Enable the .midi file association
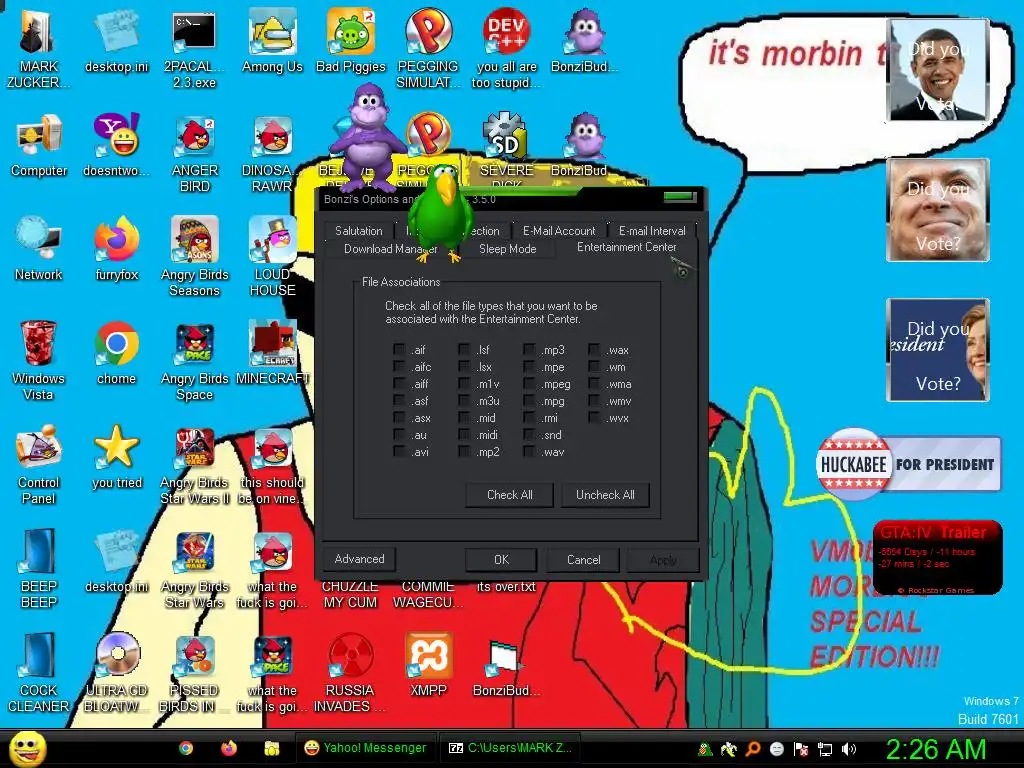 (x=464, y=434)
